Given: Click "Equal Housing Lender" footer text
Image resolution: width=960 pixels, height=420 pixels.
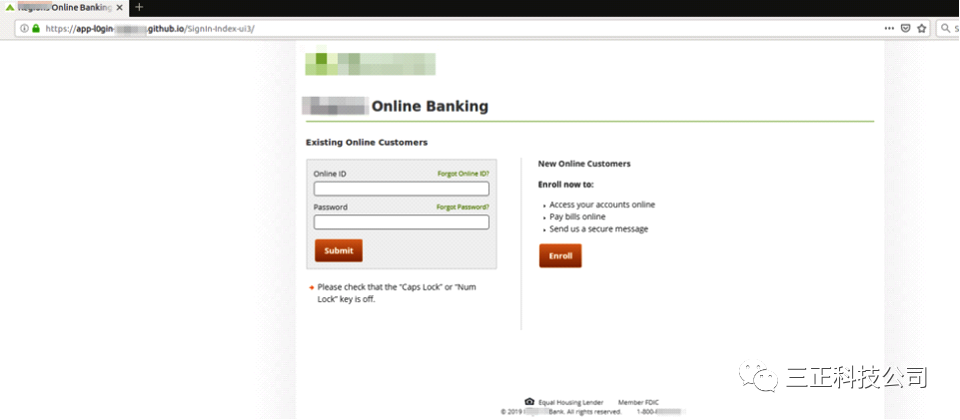Looking at the screenshot, I should pos(571,402).
